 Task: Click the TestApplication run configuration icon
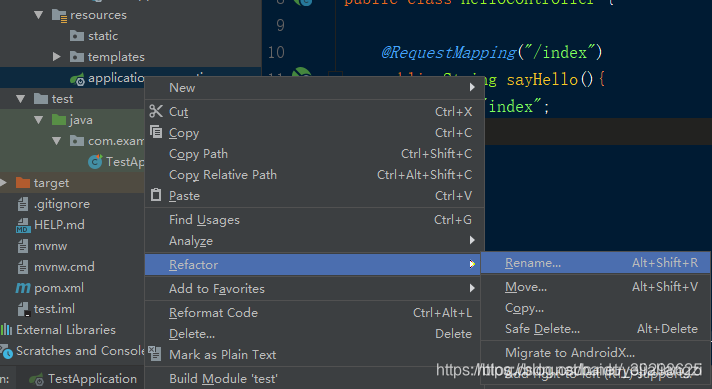pyautogui.click(x=36, y=379)
